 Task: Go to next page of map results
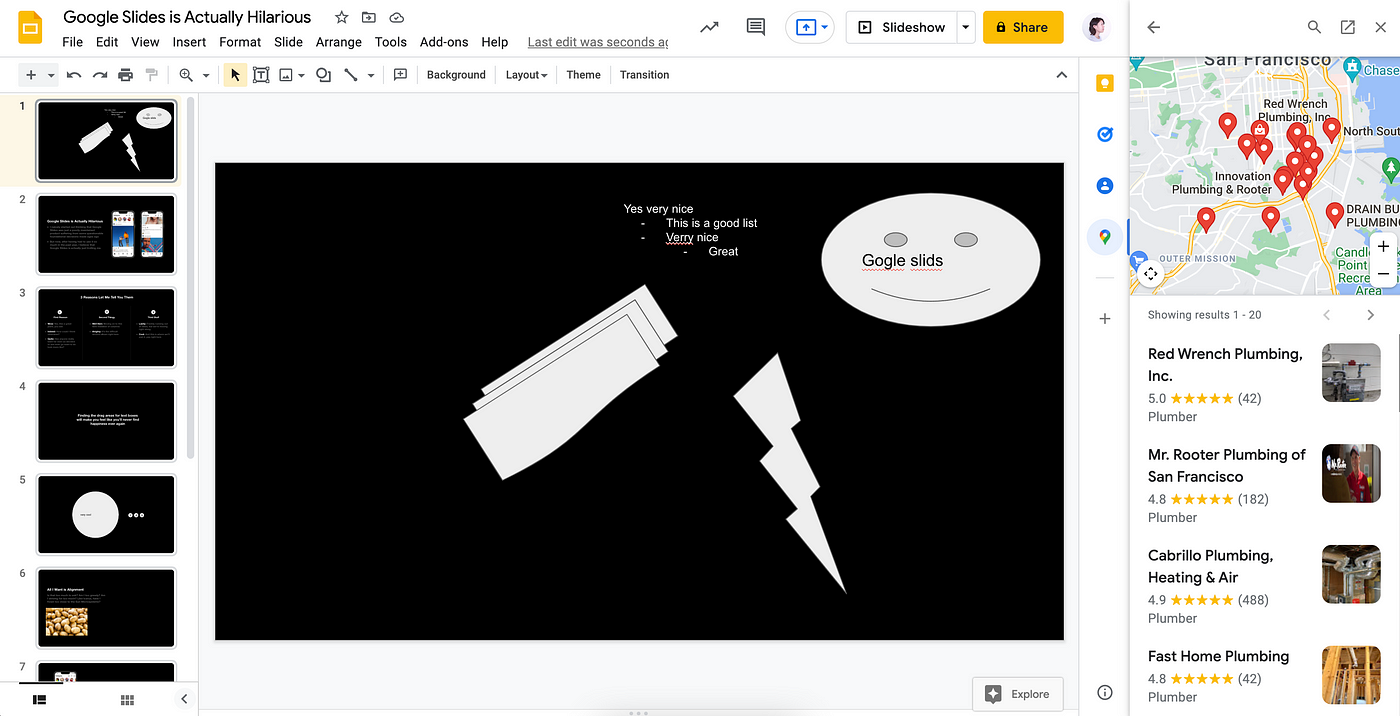point(1370,315)
